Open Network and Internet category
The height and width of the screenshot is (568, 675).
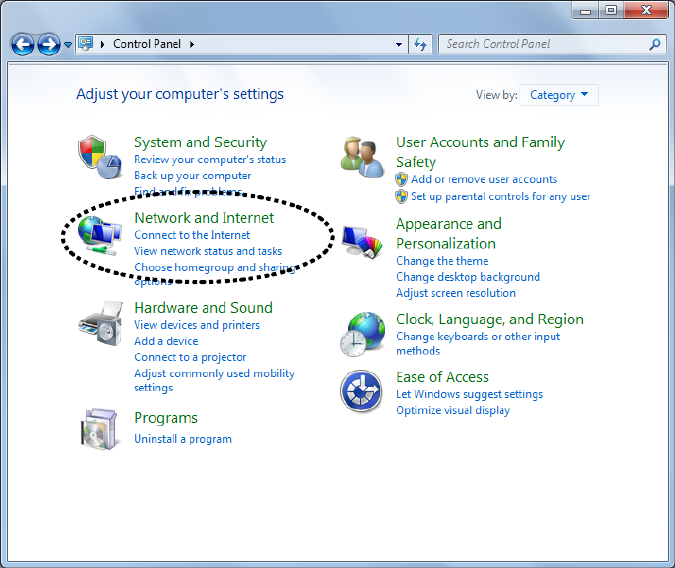click(204, 218)
